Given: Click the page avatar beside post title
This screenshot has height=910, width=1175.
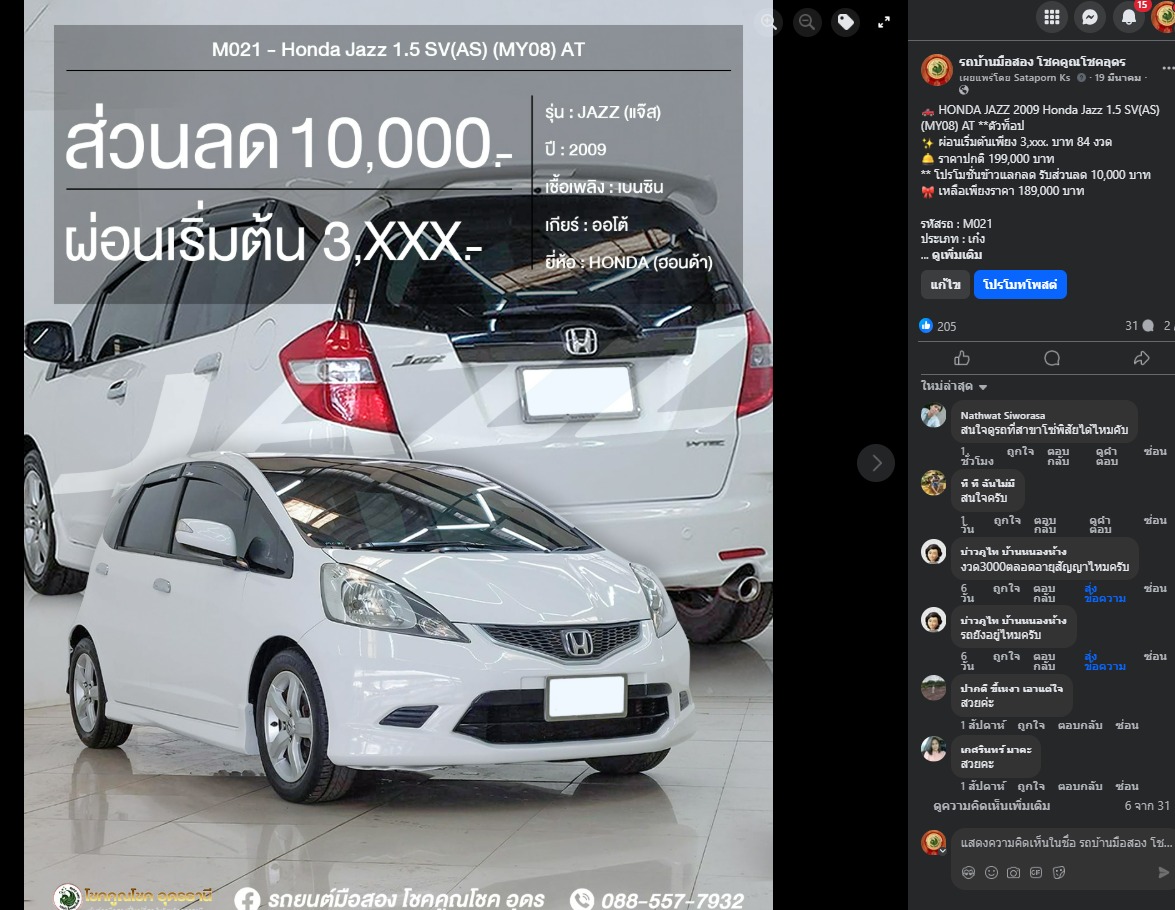Looking at the screenshot, I should 936,70.
